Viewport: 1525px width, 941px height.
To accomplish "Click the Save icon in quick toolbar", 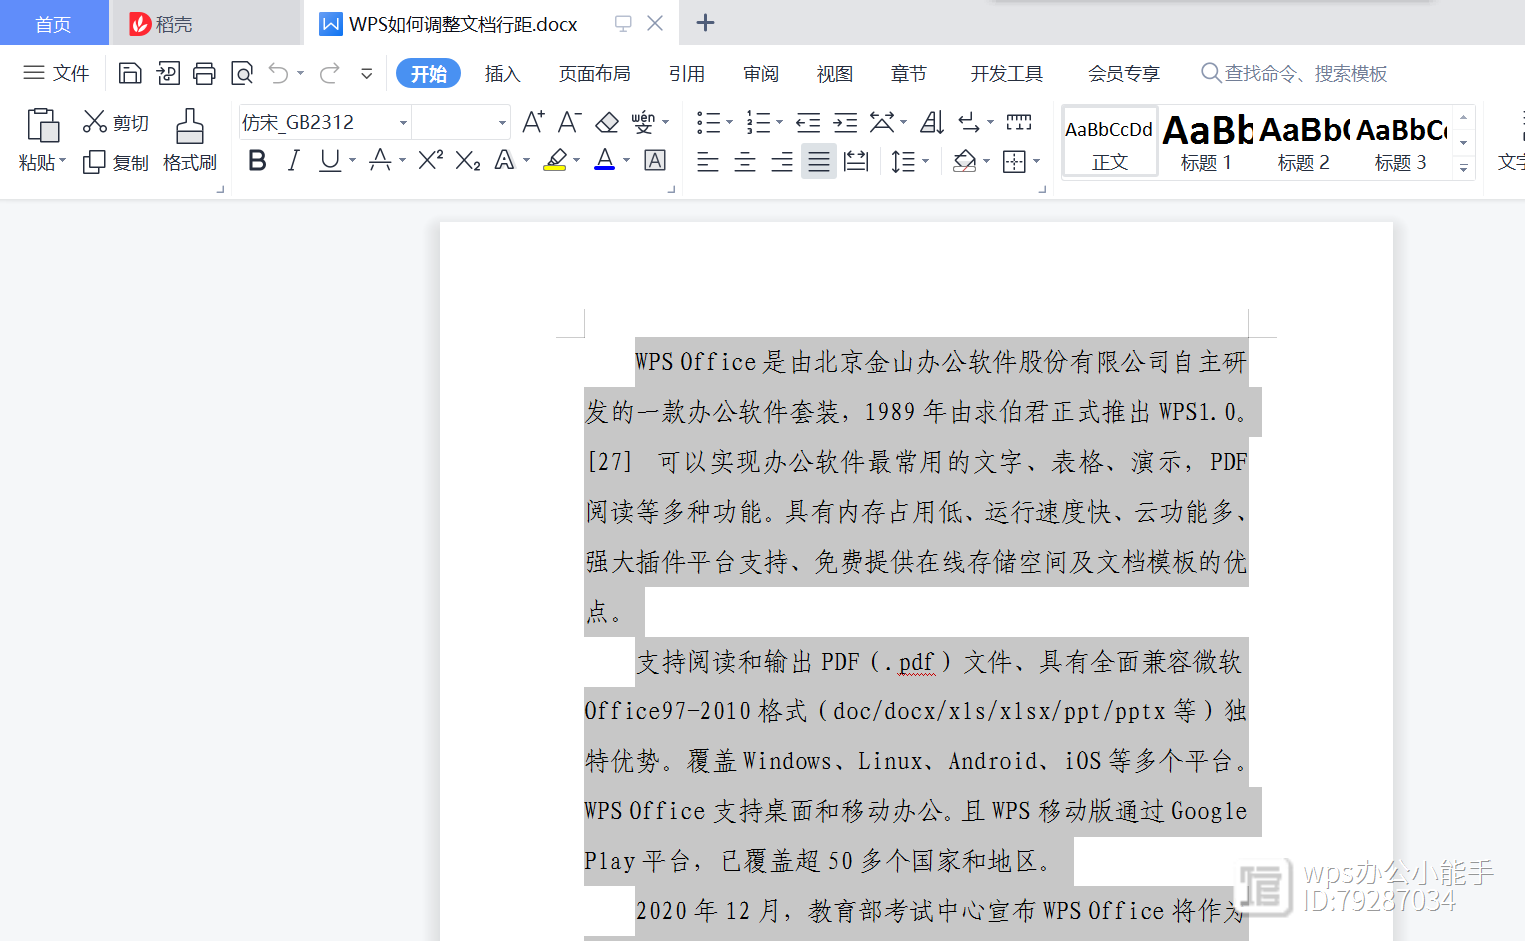I will point(130,73).
